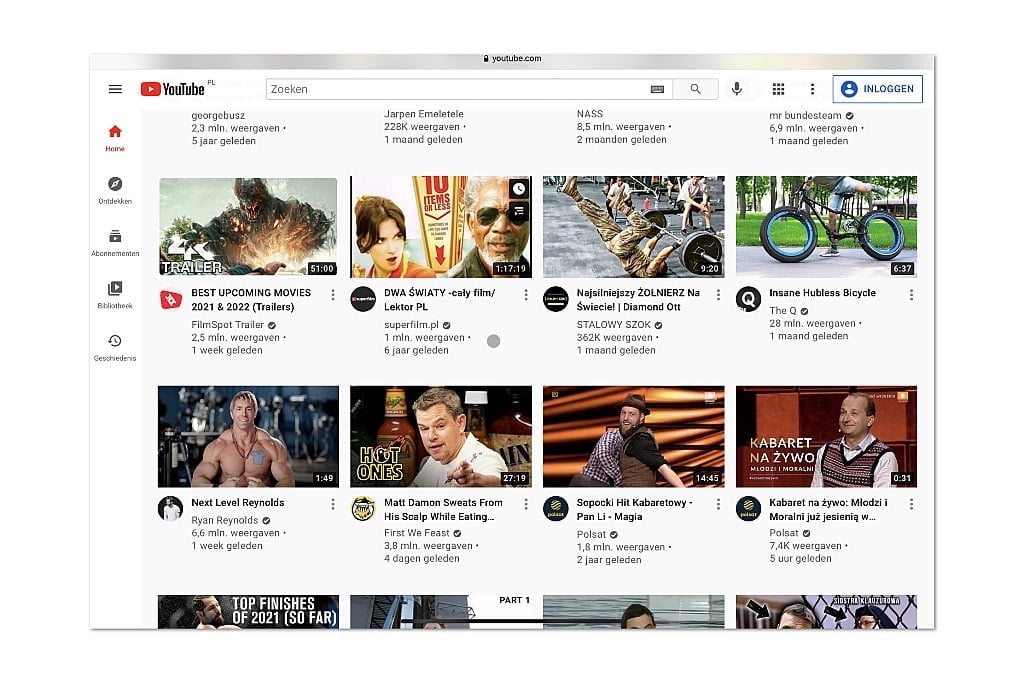
Task: Click the INLOGGEN sign-in button
Action: [878, 89]
